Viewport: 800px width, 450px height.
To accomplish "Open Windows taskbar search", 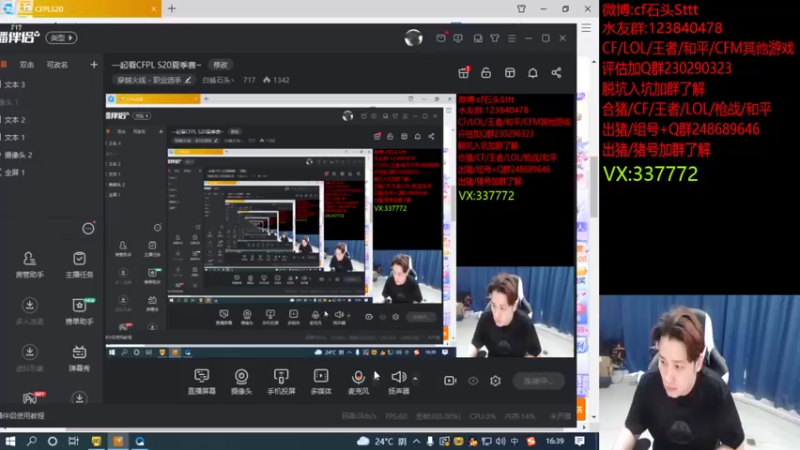I will coord(32,441).
